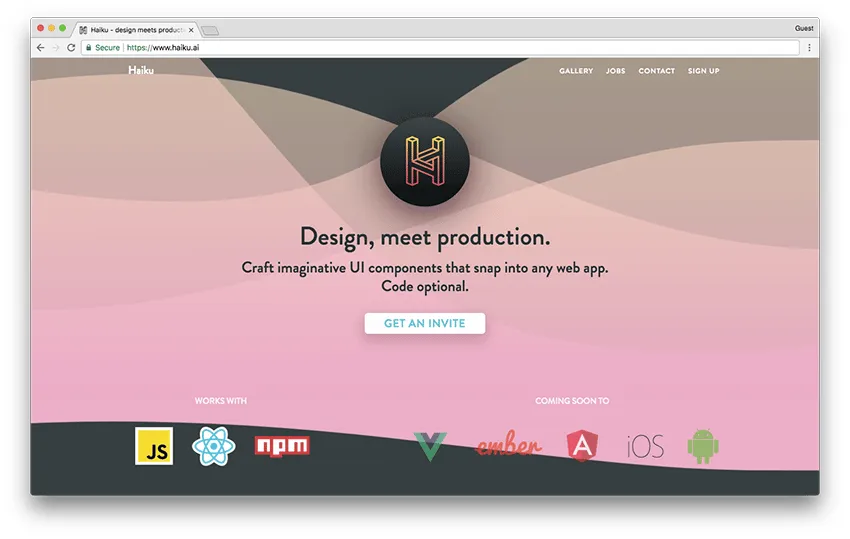Click the 'Design, meet production.' headline
850x539 pixels.
[x=425, y=237]
